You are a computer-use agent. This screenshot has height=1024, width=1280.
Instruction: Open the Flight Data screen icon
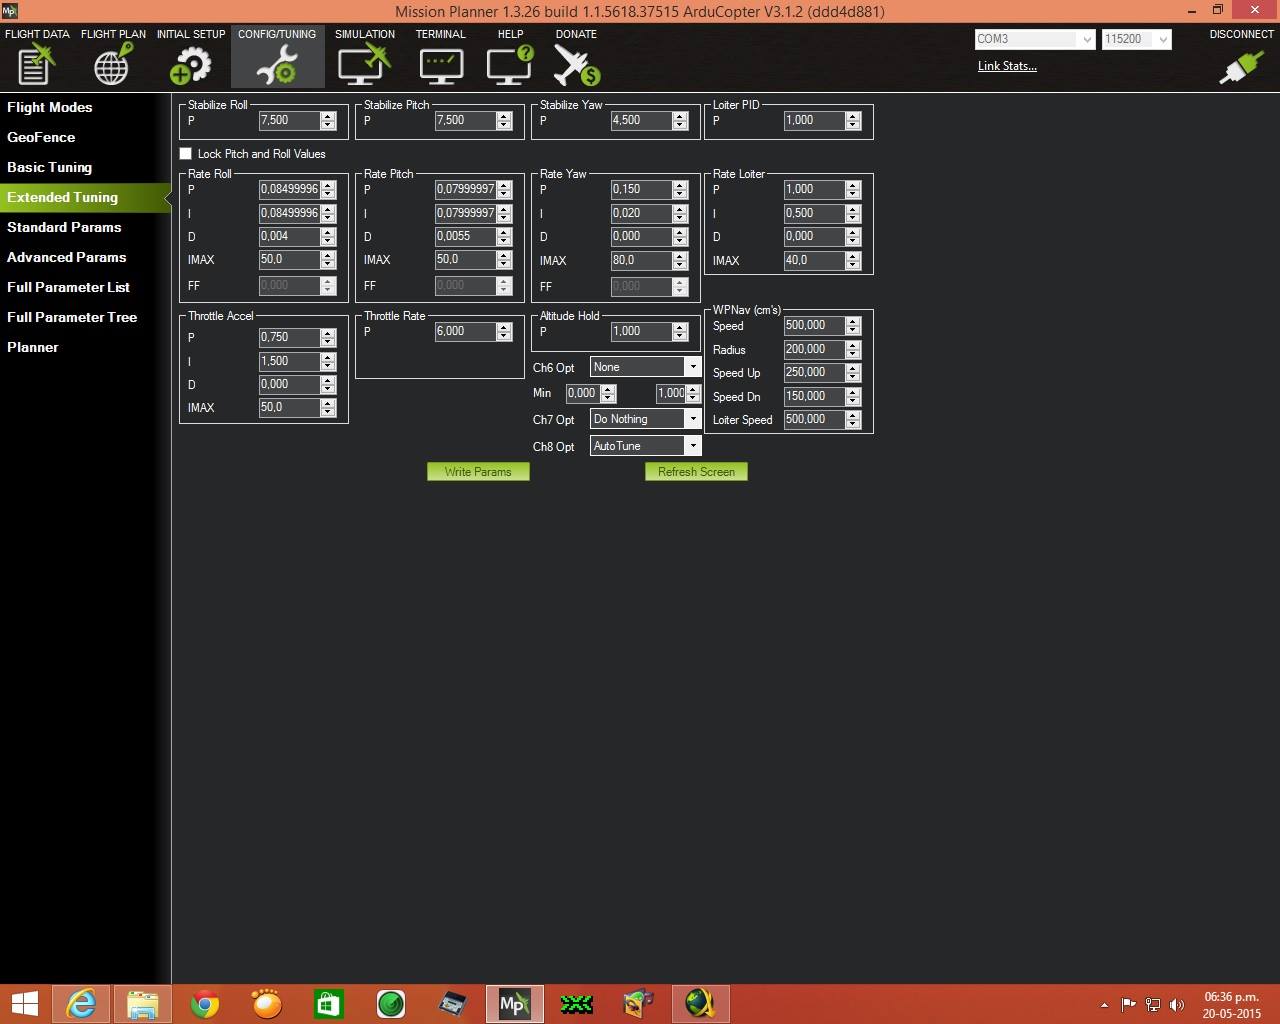click(36, 64)
